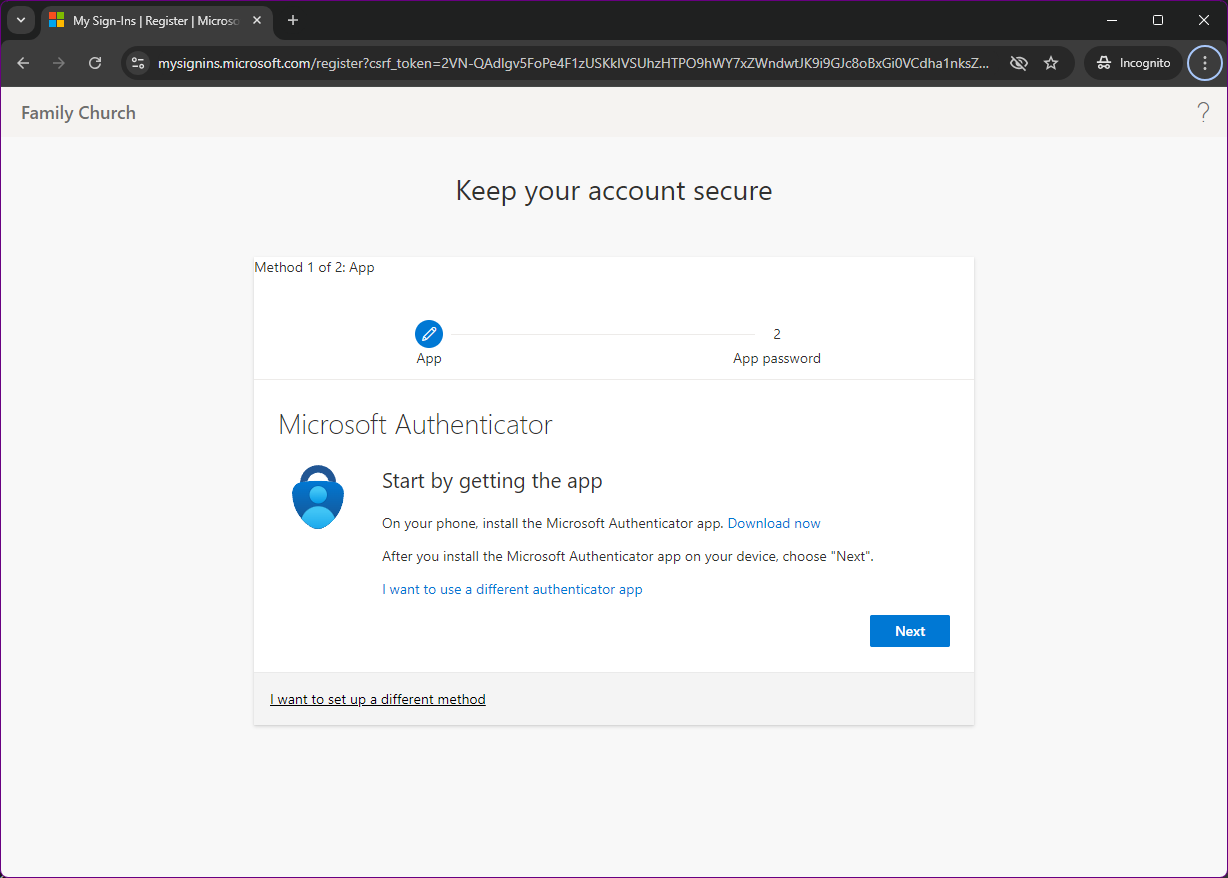Click the Next button
Screen dimensions: 1228x878
pos(909,631)
